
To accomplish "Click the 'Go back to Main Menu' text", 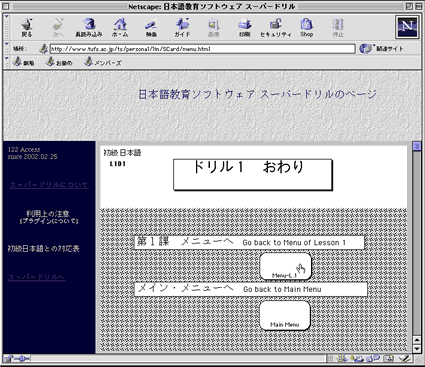I will point(282,289).
